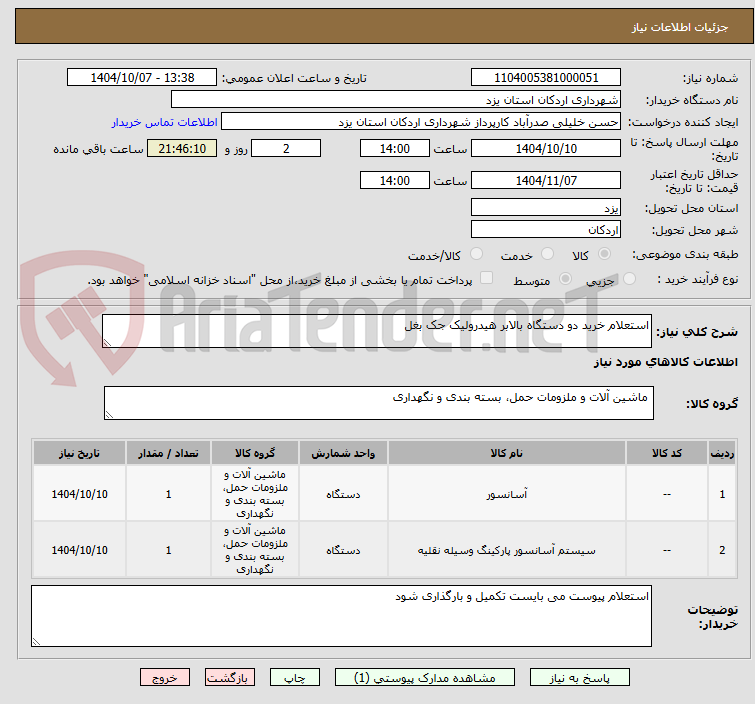Click the تاریخ نیاز column header
755x704 pixels.
(79, 453)
